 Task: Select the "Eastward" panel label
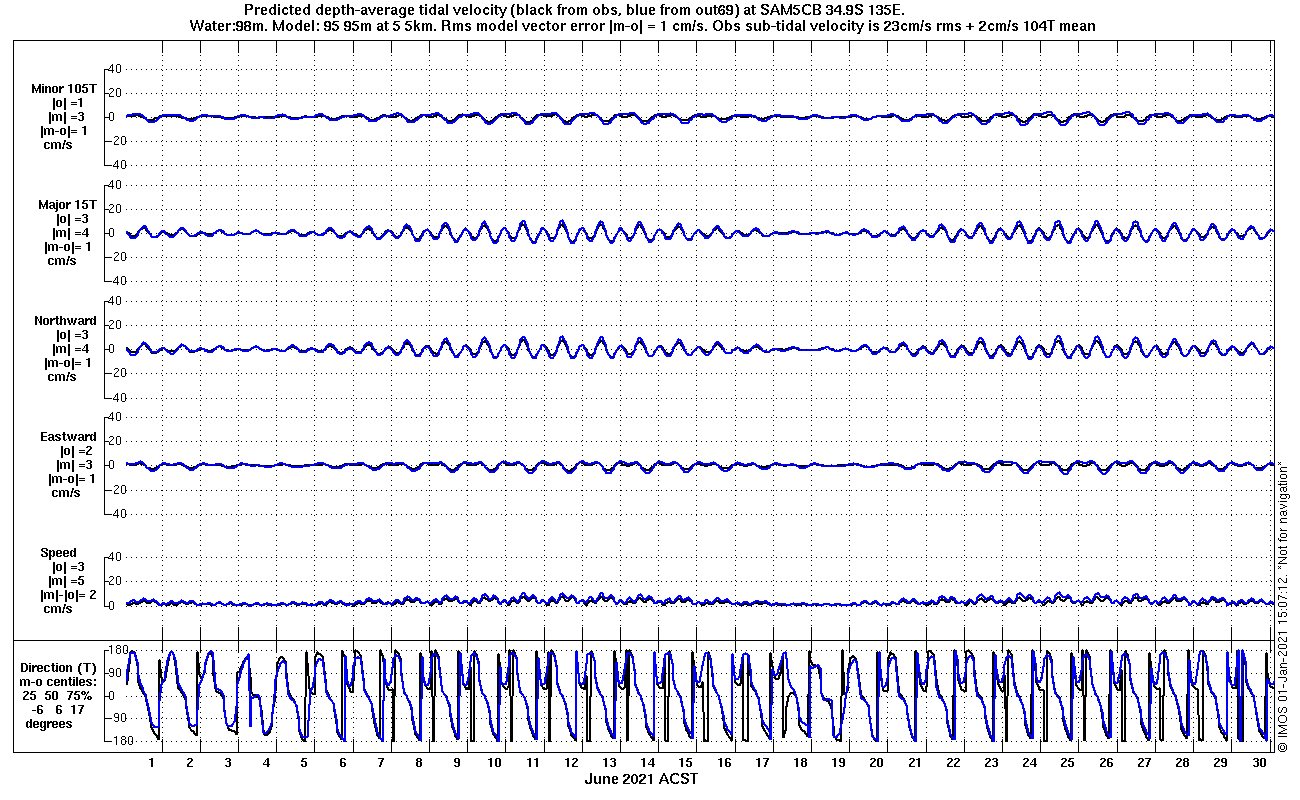coord(69,437)
